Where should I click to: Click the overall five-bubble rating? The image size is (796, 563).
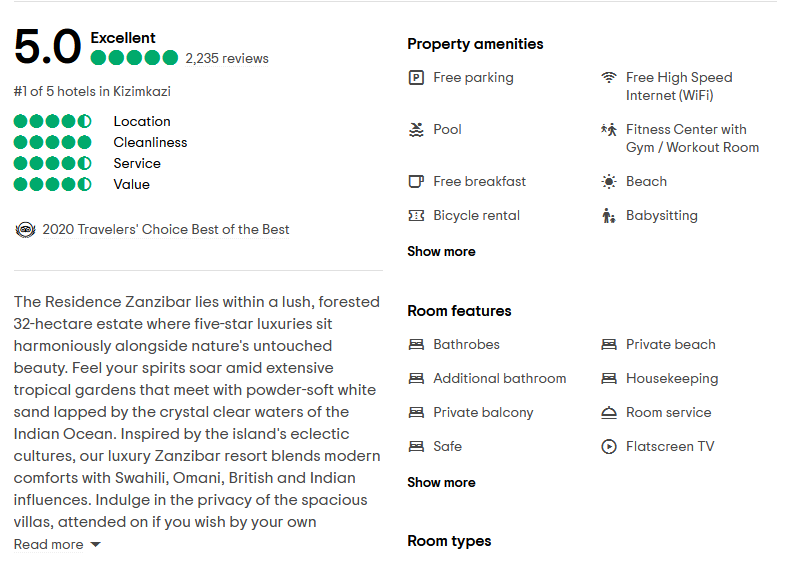(x=134, y=58)
